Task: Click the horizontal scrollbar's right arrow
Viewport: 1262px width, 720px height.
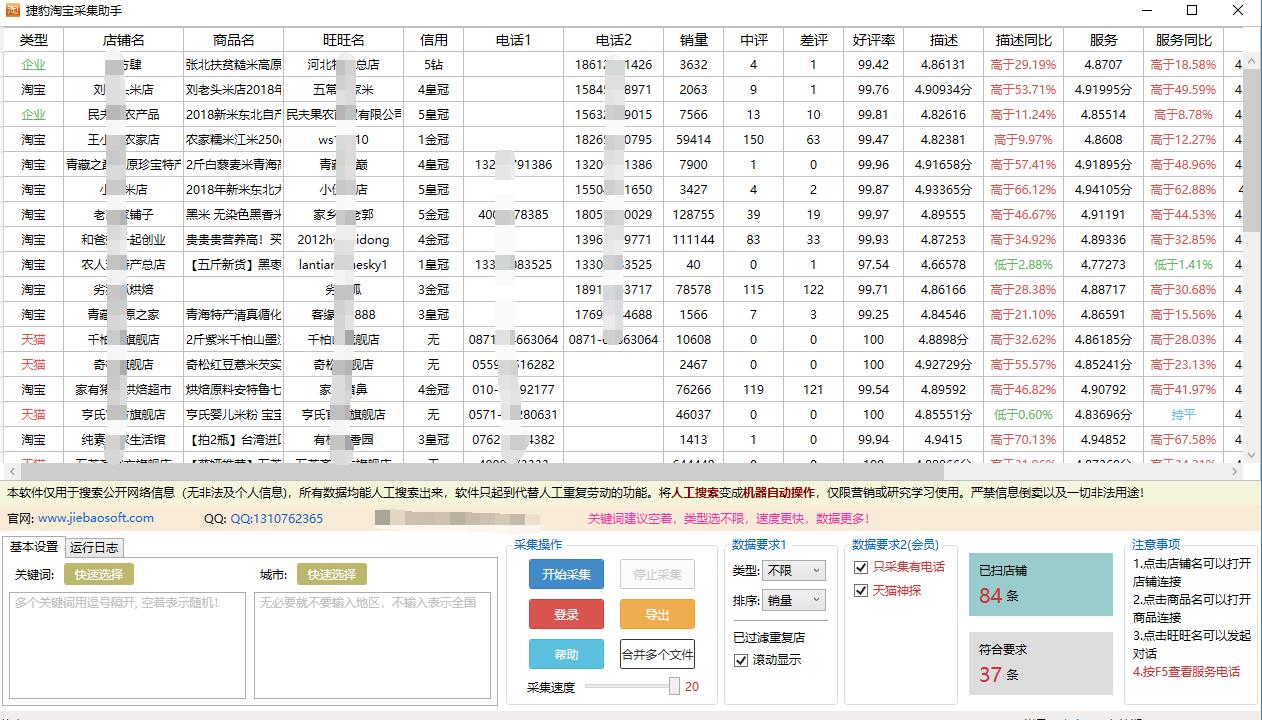Action: coord(1236,471)
